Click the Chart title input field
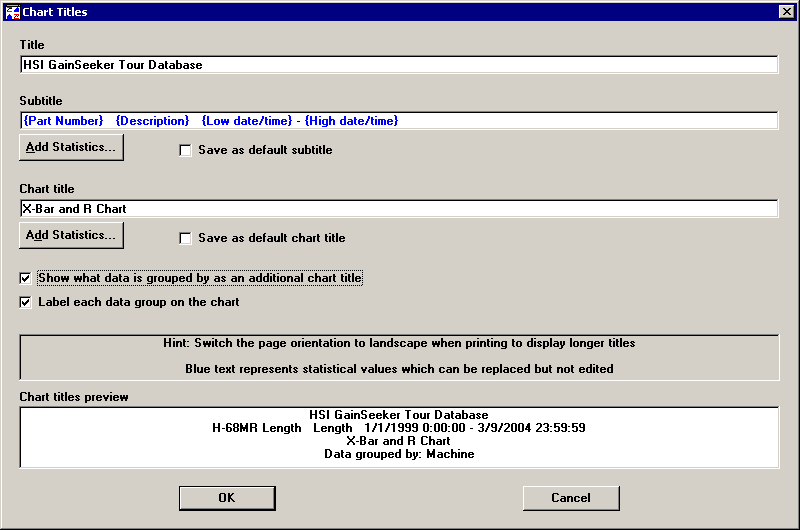This screenshot has height=530, width=800. tap(398, 209)
